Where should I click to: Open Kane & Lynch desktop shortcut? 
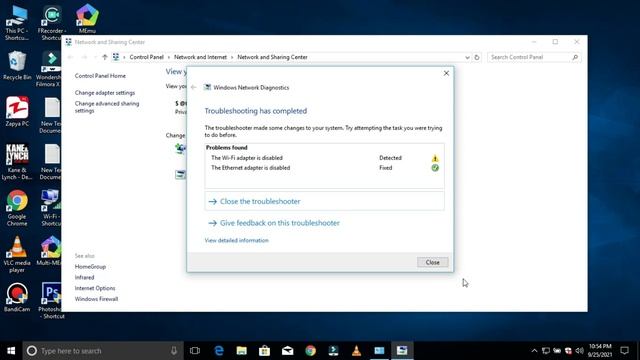click(x=17, y=162)
